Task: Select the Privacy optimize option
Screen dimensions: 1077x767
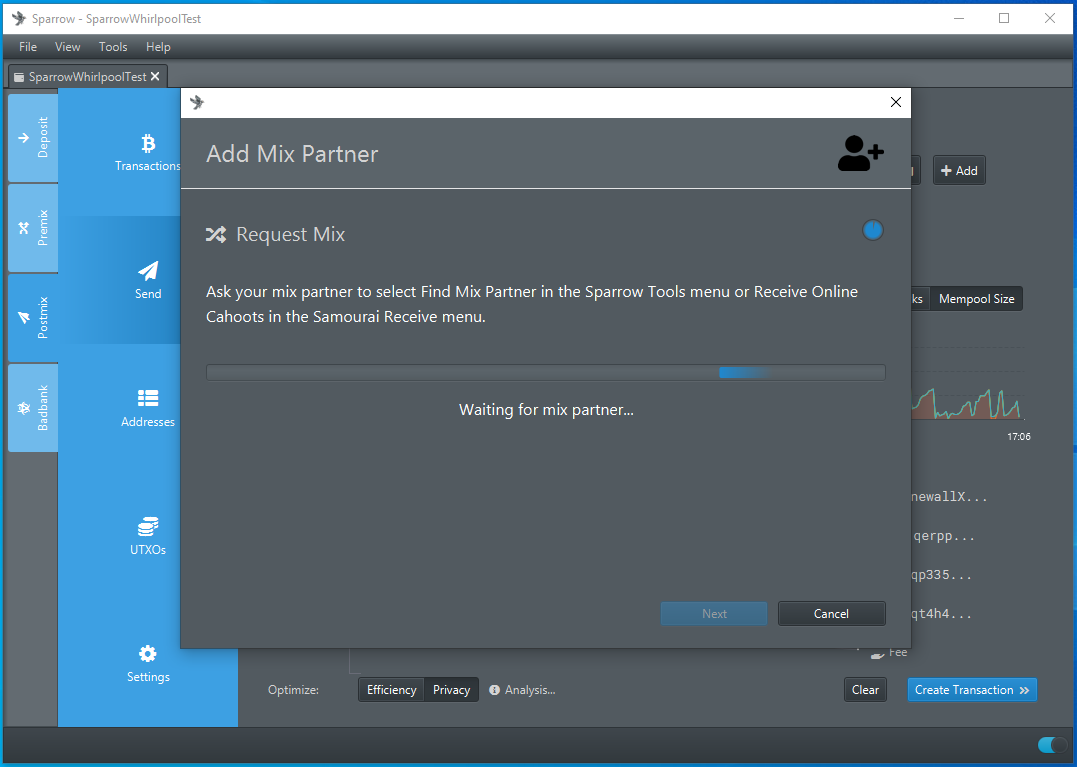Action: 451,690
